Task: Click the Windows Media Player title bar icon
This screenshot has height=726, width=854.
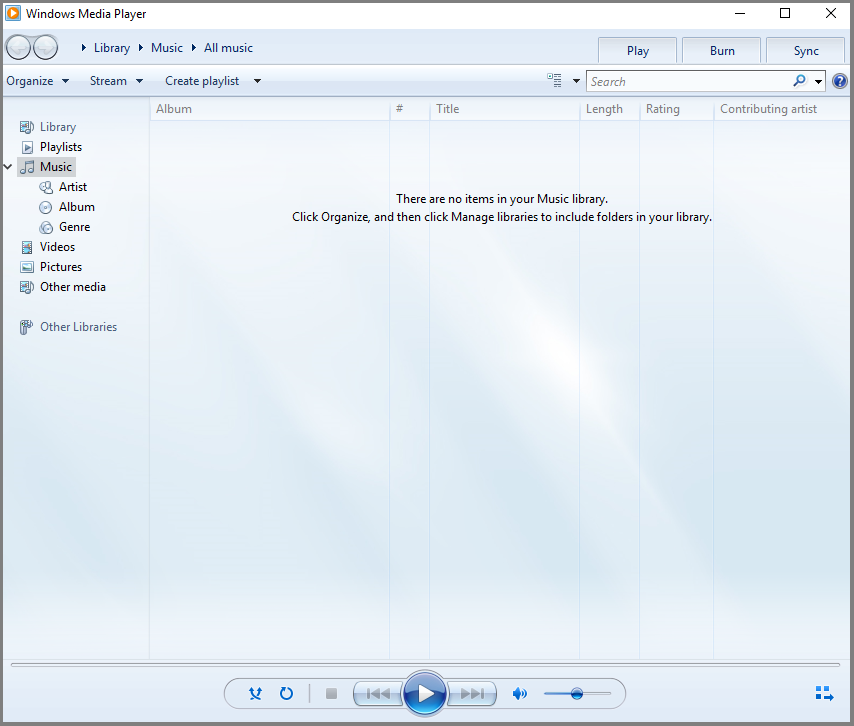Action: click(x=13, y=13)
